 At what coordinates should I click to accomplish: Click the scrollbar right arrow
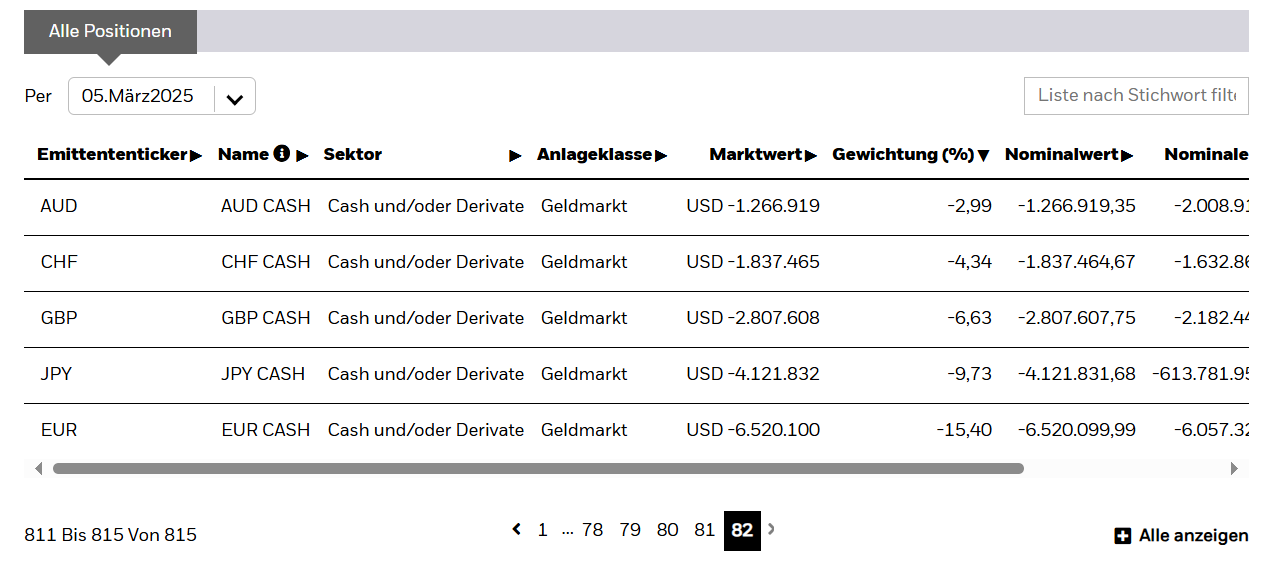point(1234,468)
